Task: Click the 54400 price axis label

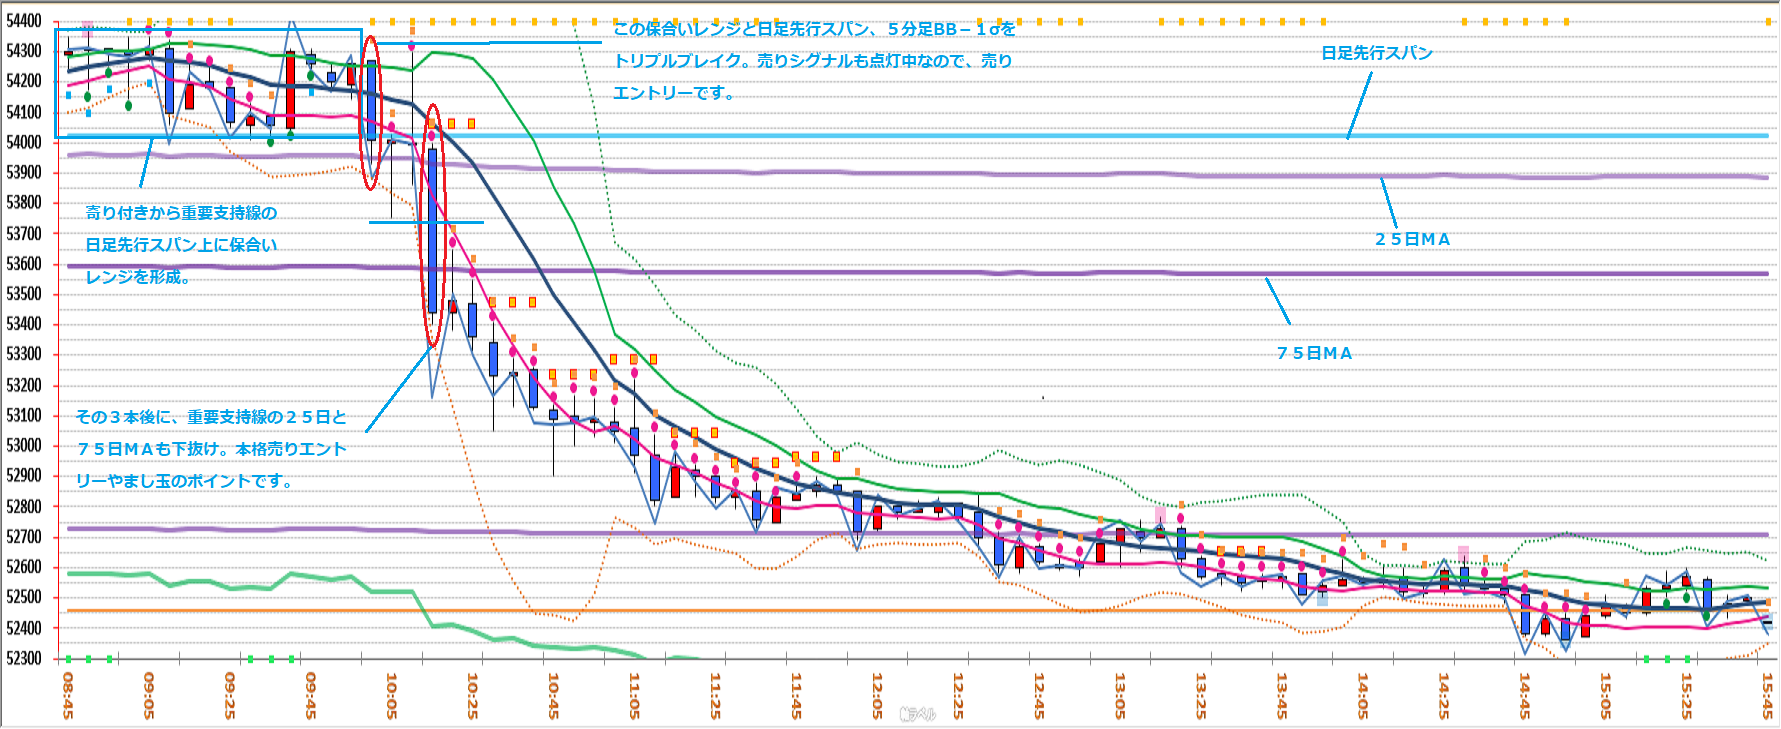Action: [24, 21]
